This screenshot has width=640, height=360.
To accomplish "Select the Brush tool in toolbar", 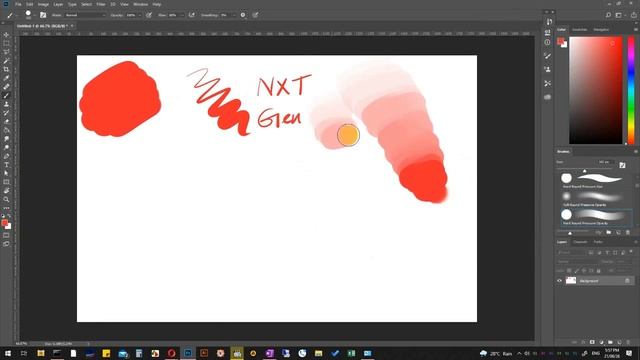I will click(6, 96).
